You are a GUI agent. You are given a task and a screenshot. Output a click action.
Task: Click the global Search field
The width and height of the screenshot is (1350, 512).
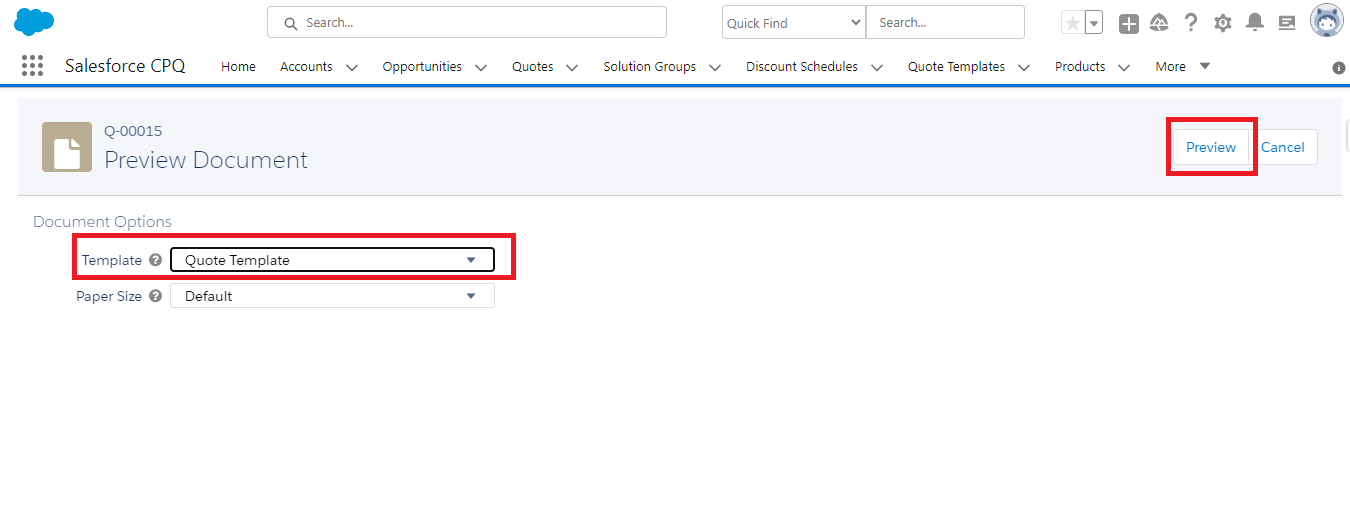[467, 22]
